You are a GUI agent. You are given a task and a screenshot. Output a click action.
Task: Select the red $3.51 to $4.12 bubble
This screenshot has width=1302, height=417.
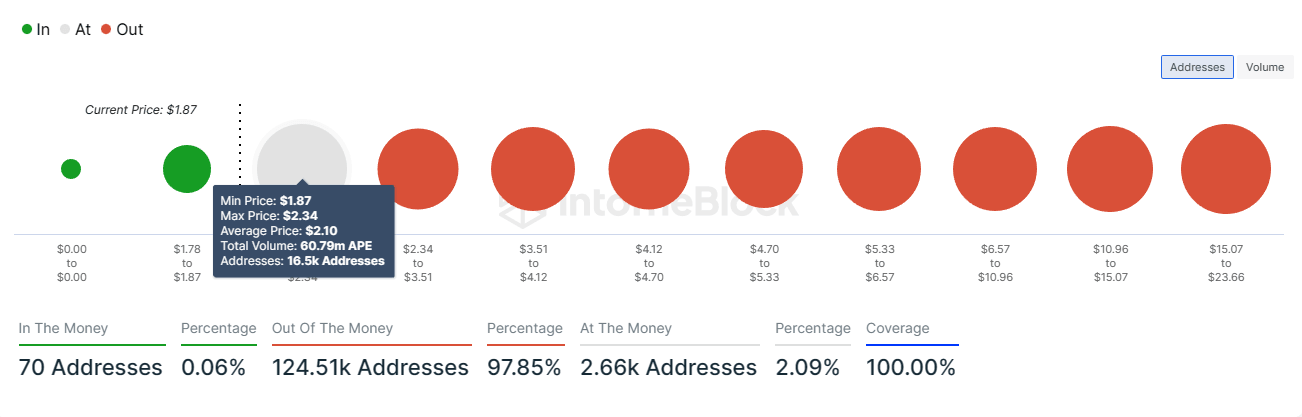[533, 169]
